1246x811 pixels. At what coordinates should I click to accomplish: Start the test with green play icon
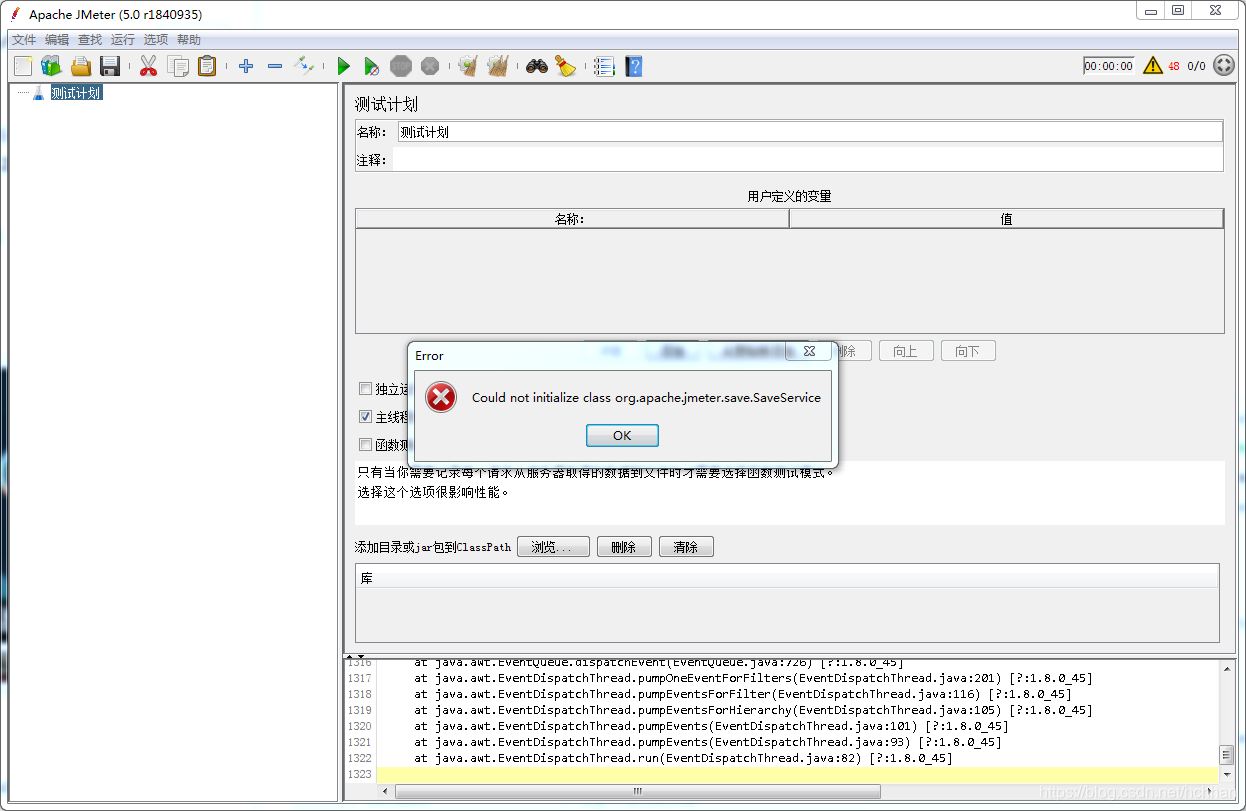tap(343, 66)
